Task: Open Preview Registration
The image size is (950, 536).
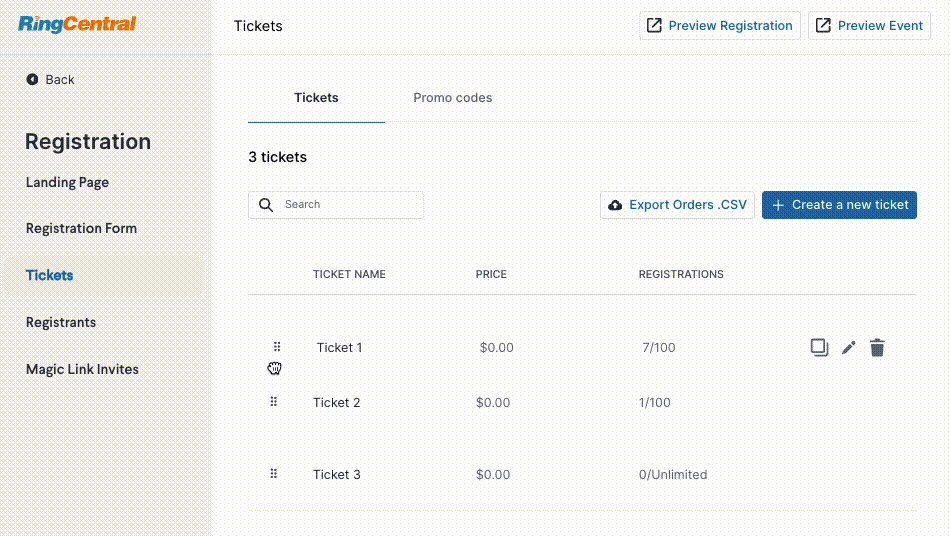Action: (720, 25)
